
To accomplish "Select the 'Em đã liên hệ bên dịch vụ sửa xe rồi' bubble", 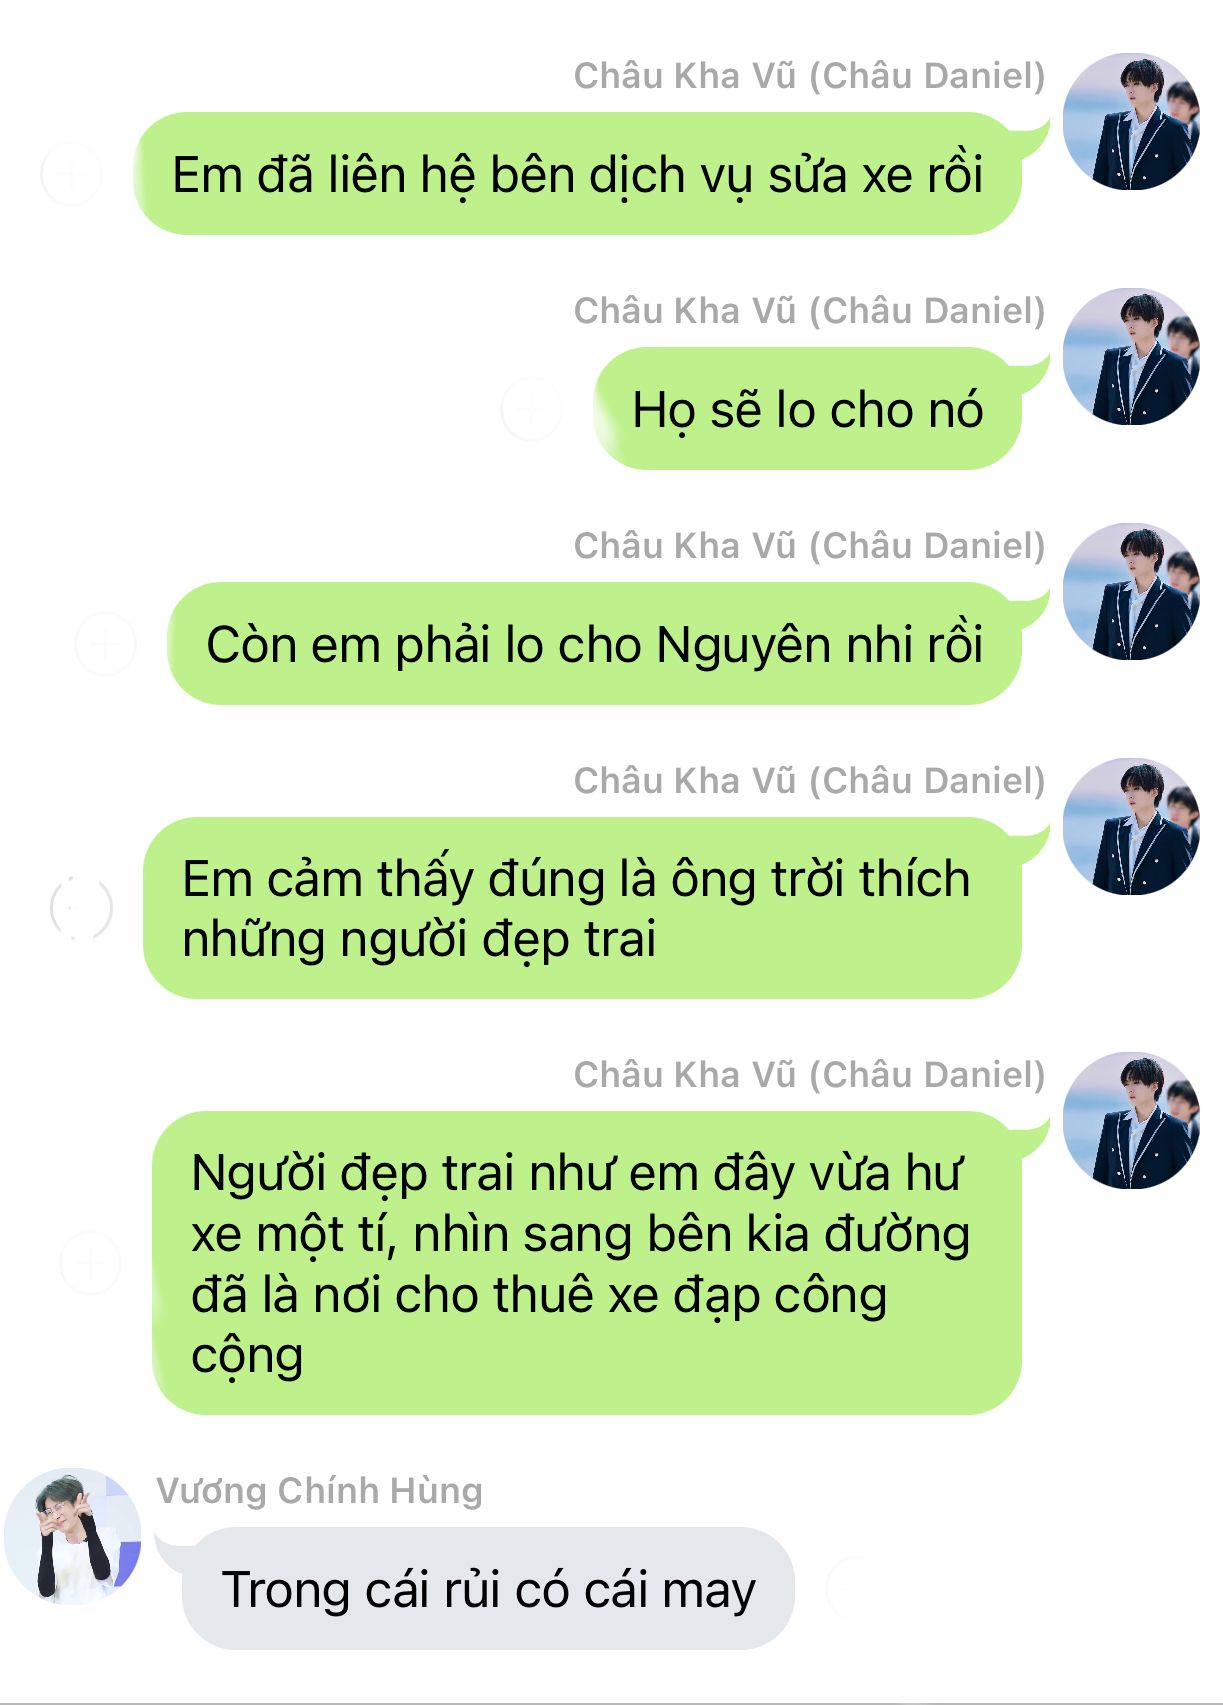I will [577, 174].
